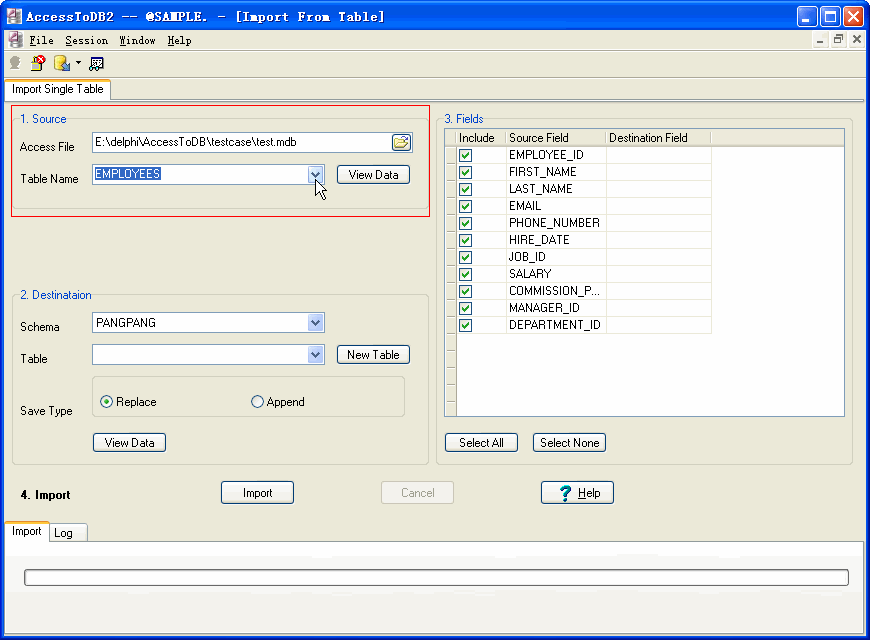Uncheck the SALARY include checkbox
Viewport: 870px width, 640px height.
(x=466, y=274)
